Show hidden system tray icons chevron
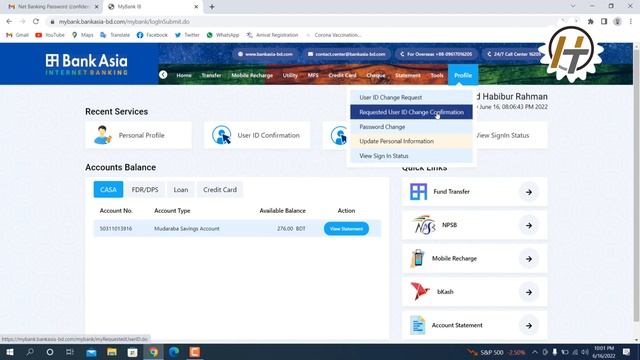Screen dimensions: 640x360 coord(534,352)
